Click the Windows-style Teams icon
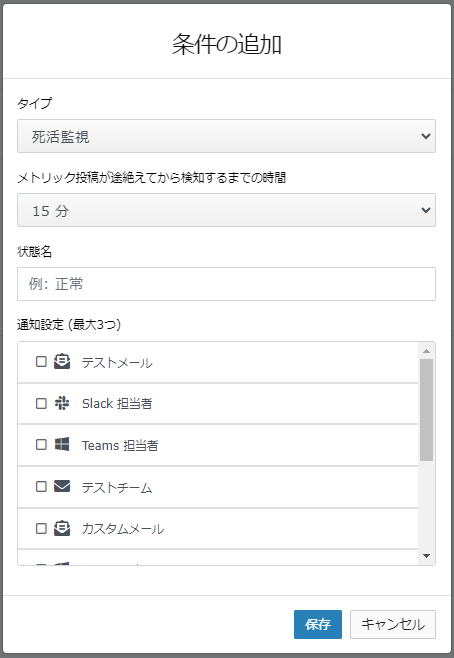The width and height of the screenshot is (454, 658). pos(62,444)
